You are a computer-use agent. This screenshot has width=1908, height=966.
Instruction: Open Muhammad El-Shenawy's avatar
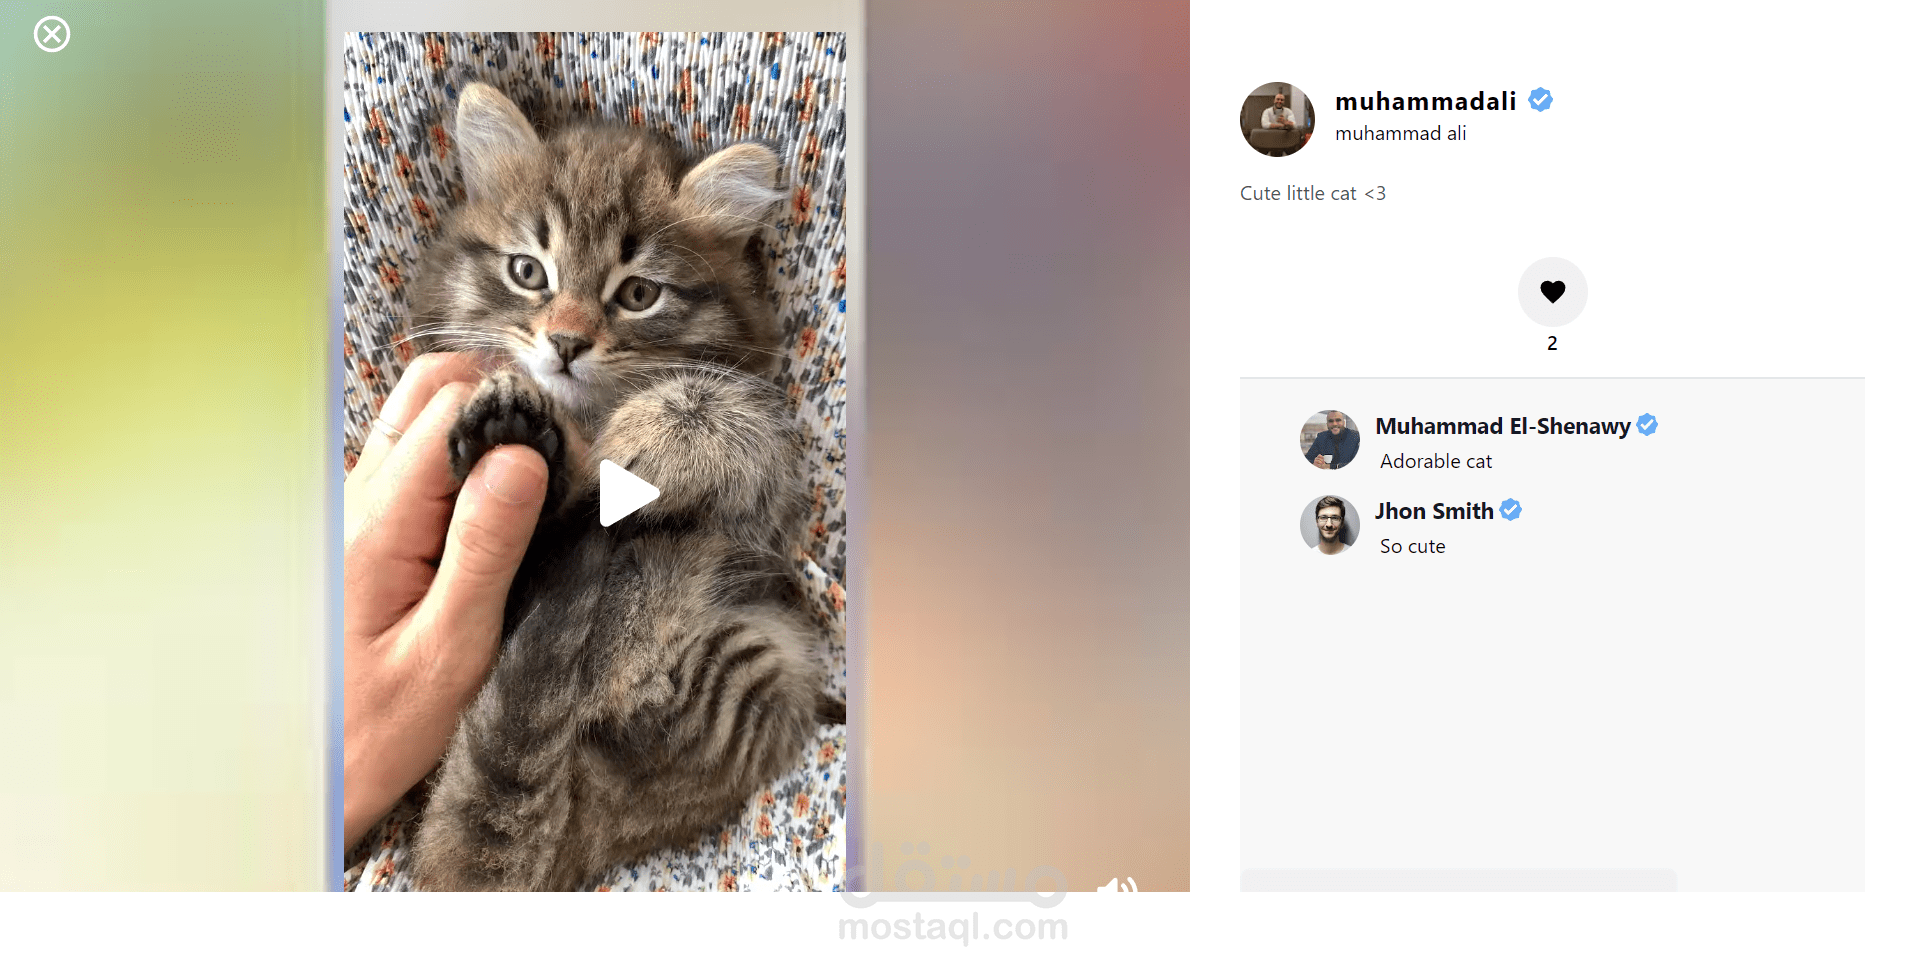click(x=1329, y=440)
